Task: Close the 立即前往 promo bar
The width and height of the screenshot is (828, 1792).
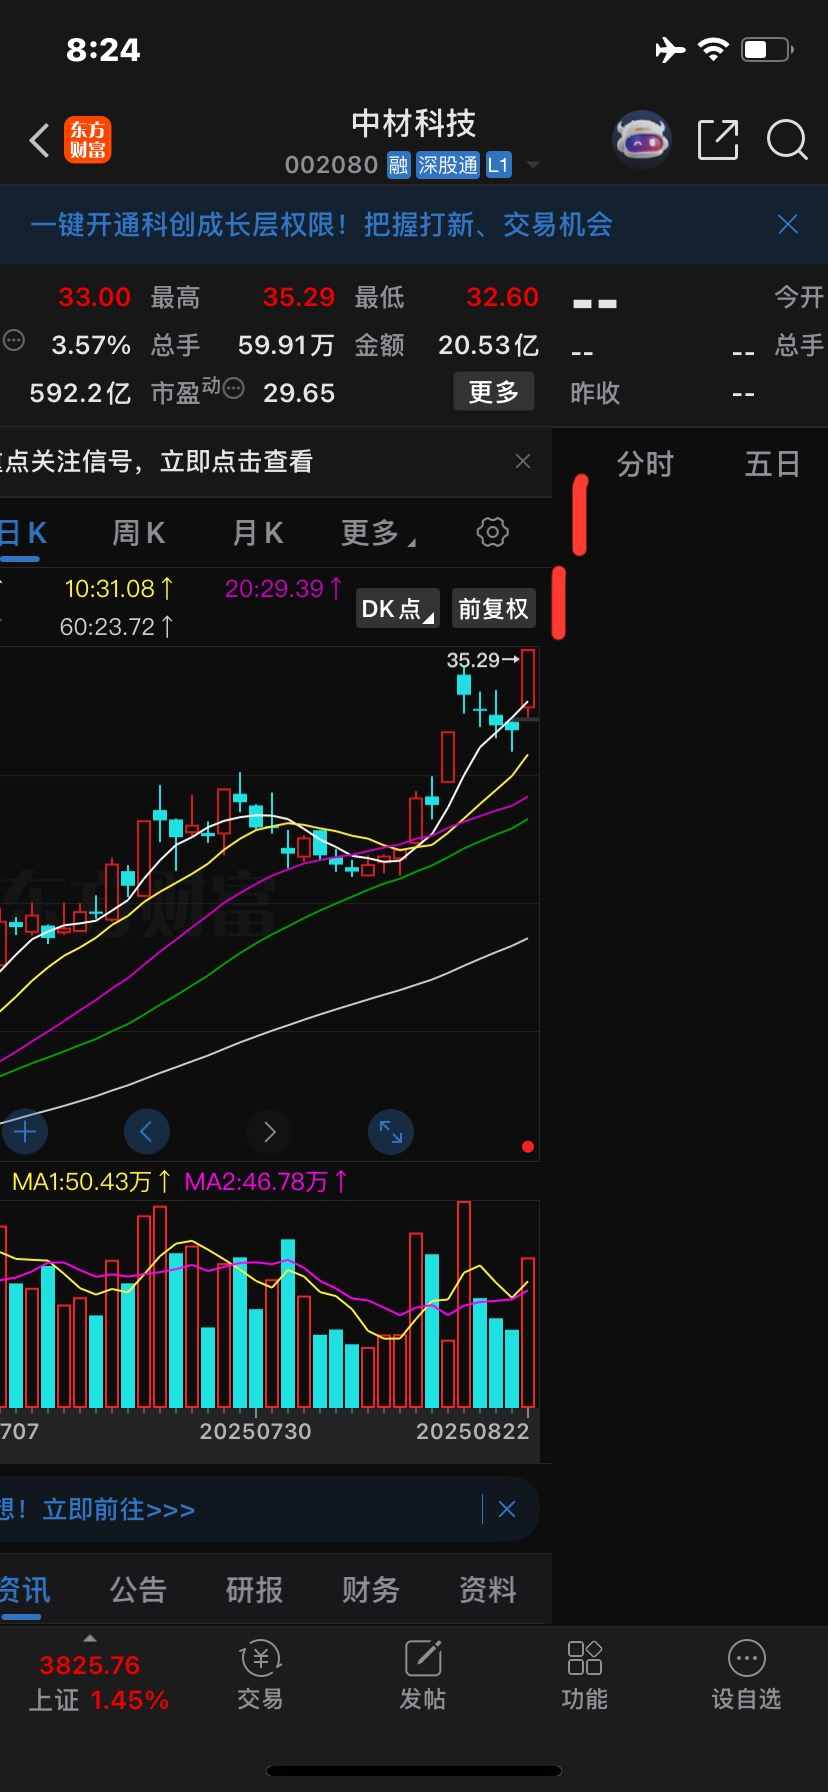Action: (507, 1509)
